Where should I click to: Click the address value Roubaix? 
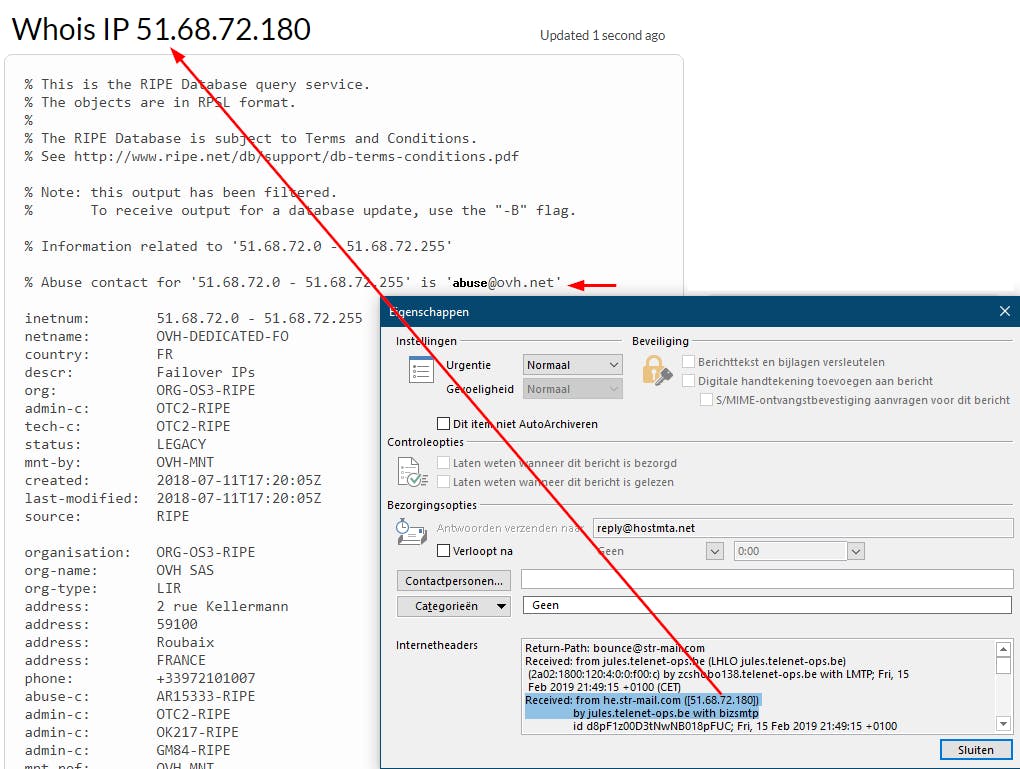pos(185,642)
